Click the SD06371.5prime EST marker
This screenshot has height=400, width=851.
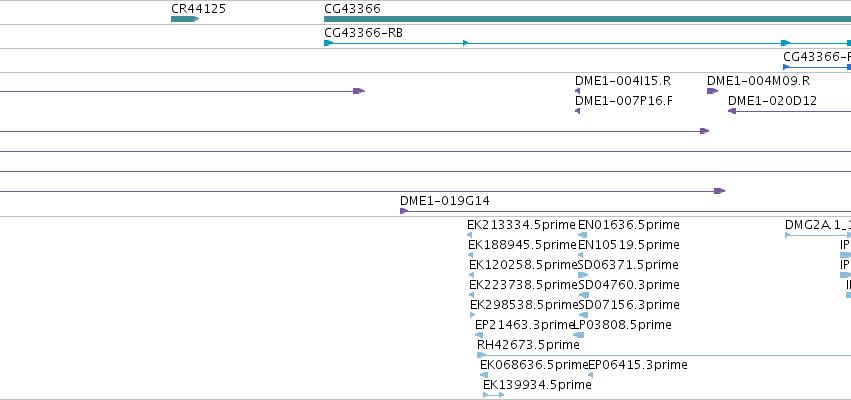coord(583,275)
